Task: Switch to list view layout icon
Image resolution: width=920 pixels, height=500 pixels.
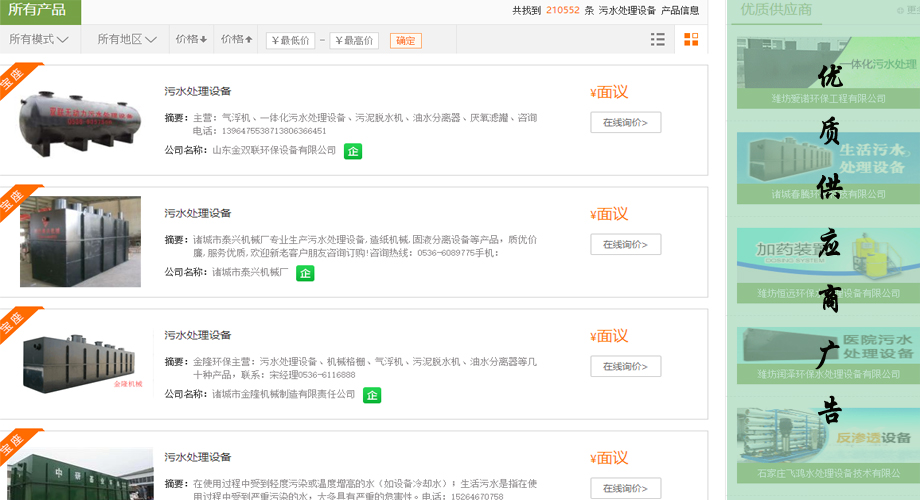Action: coord(657,40)
